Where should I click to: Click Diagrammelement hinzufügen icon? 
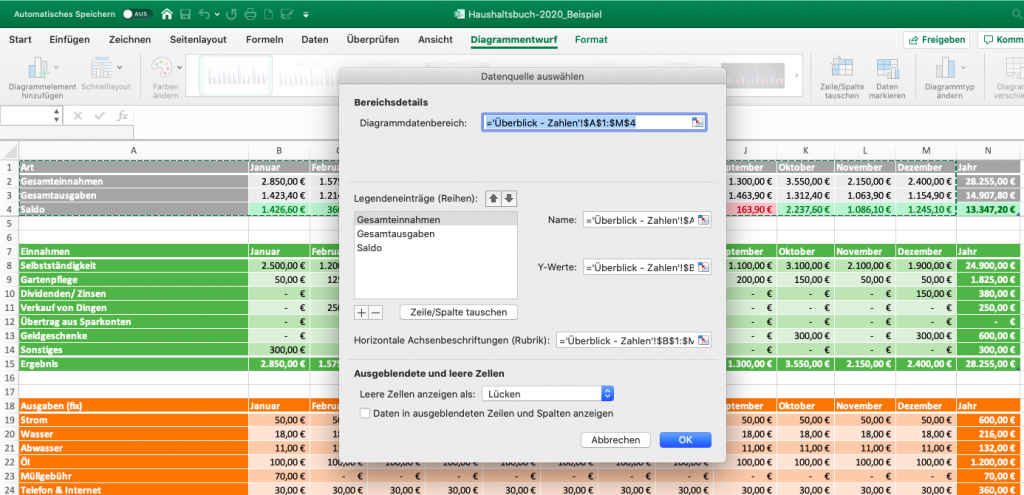click(37, 68)
